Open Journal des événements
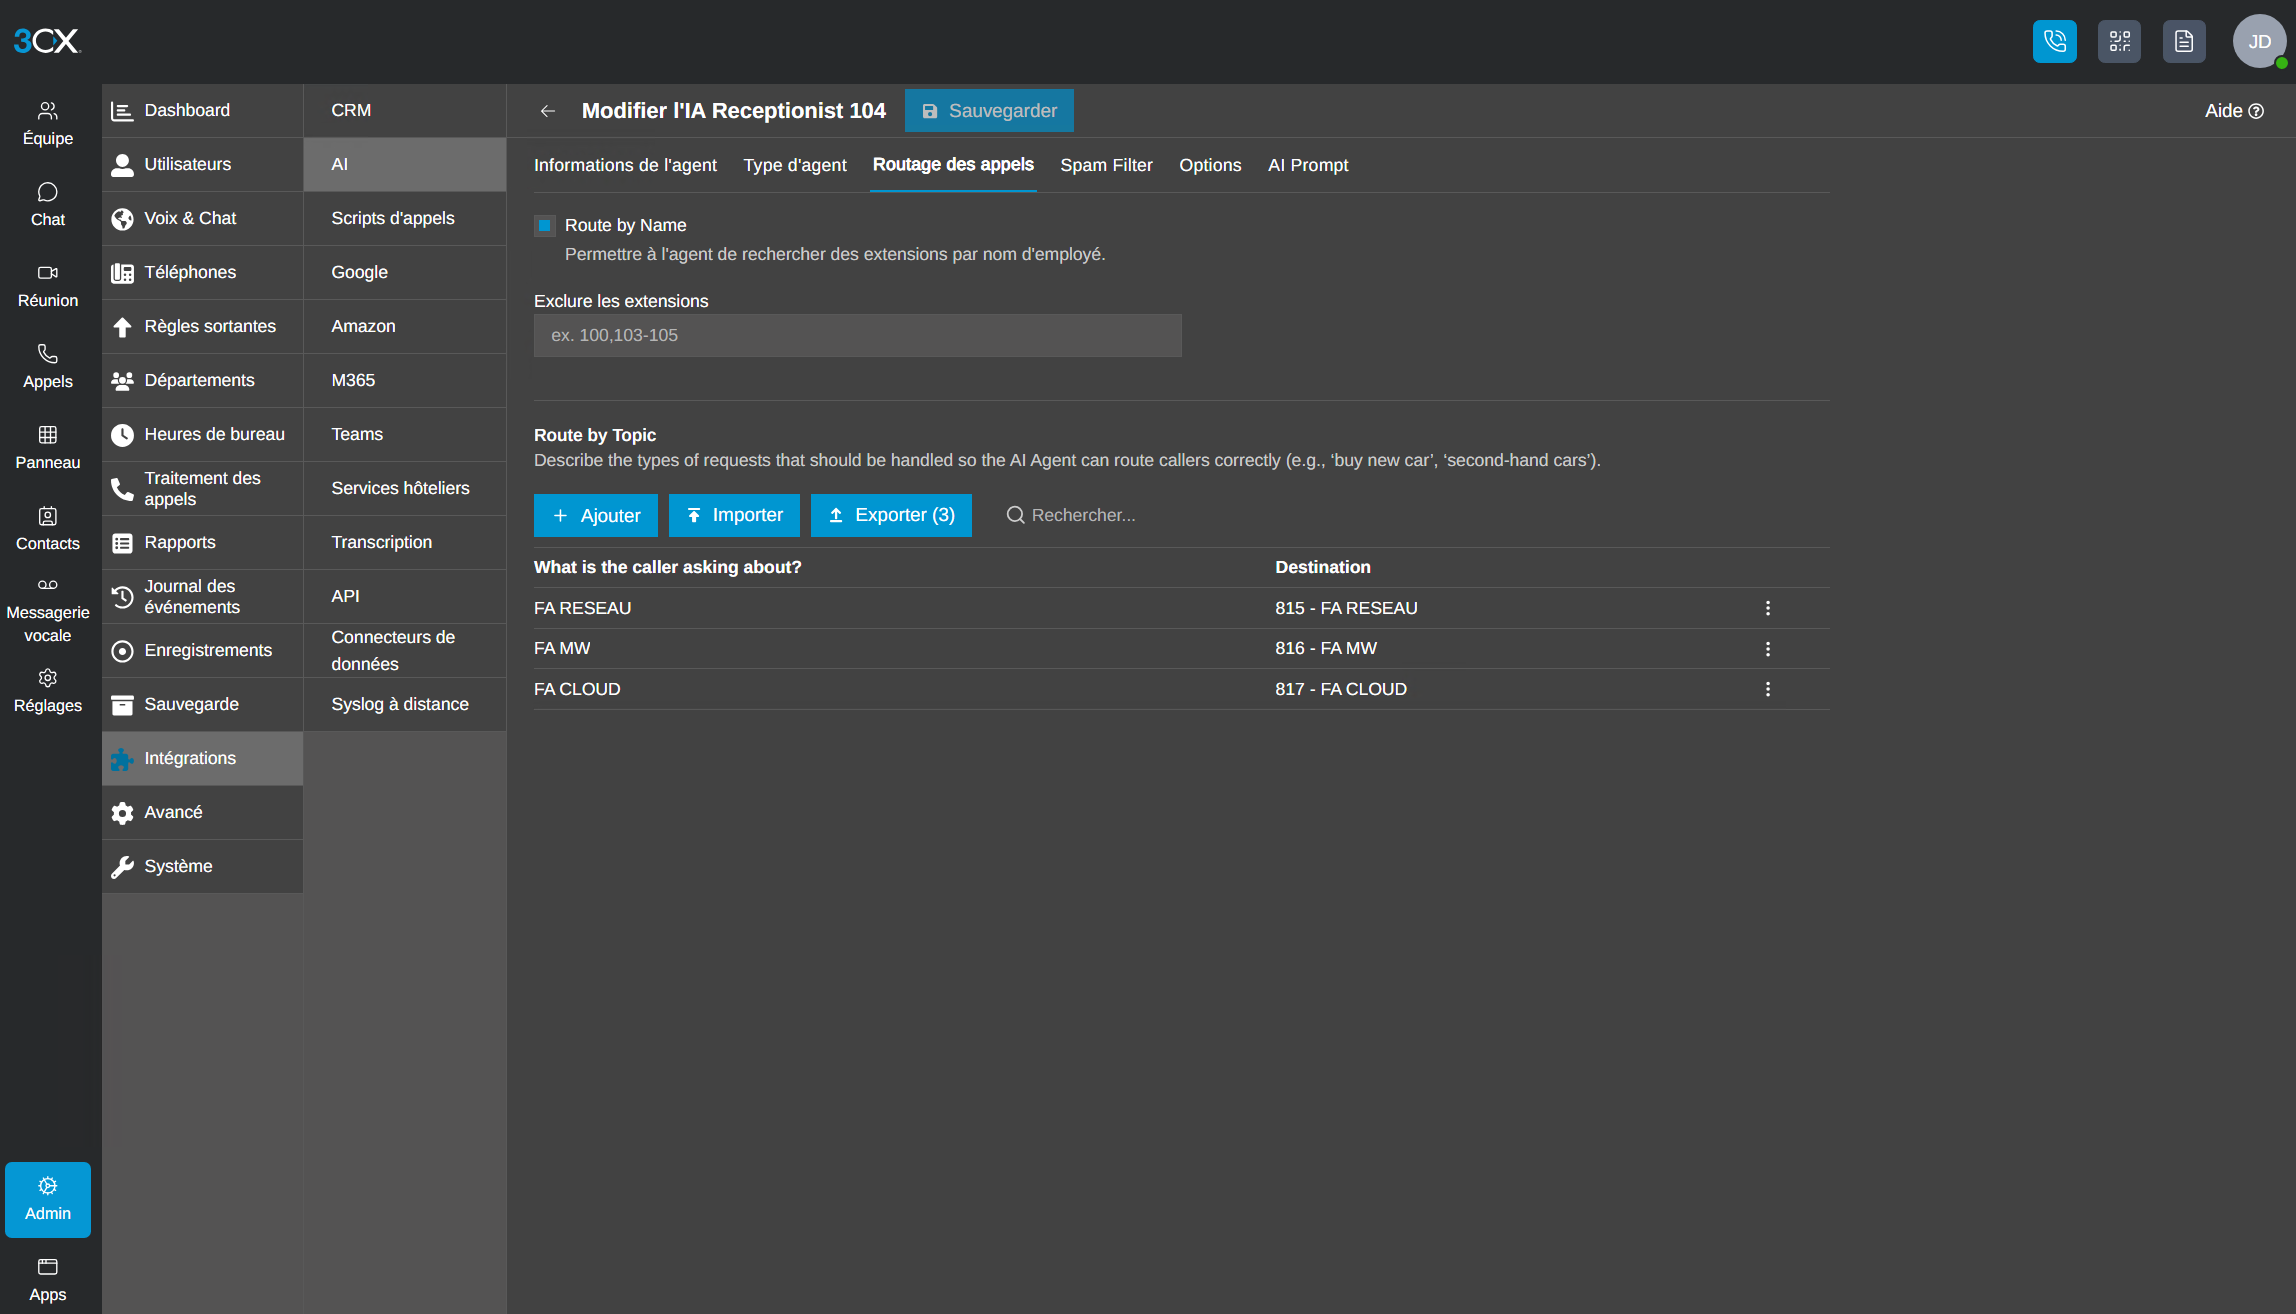Image resolution: width=2296 pixels, height=1314 pixels. (x=203, y=597)
